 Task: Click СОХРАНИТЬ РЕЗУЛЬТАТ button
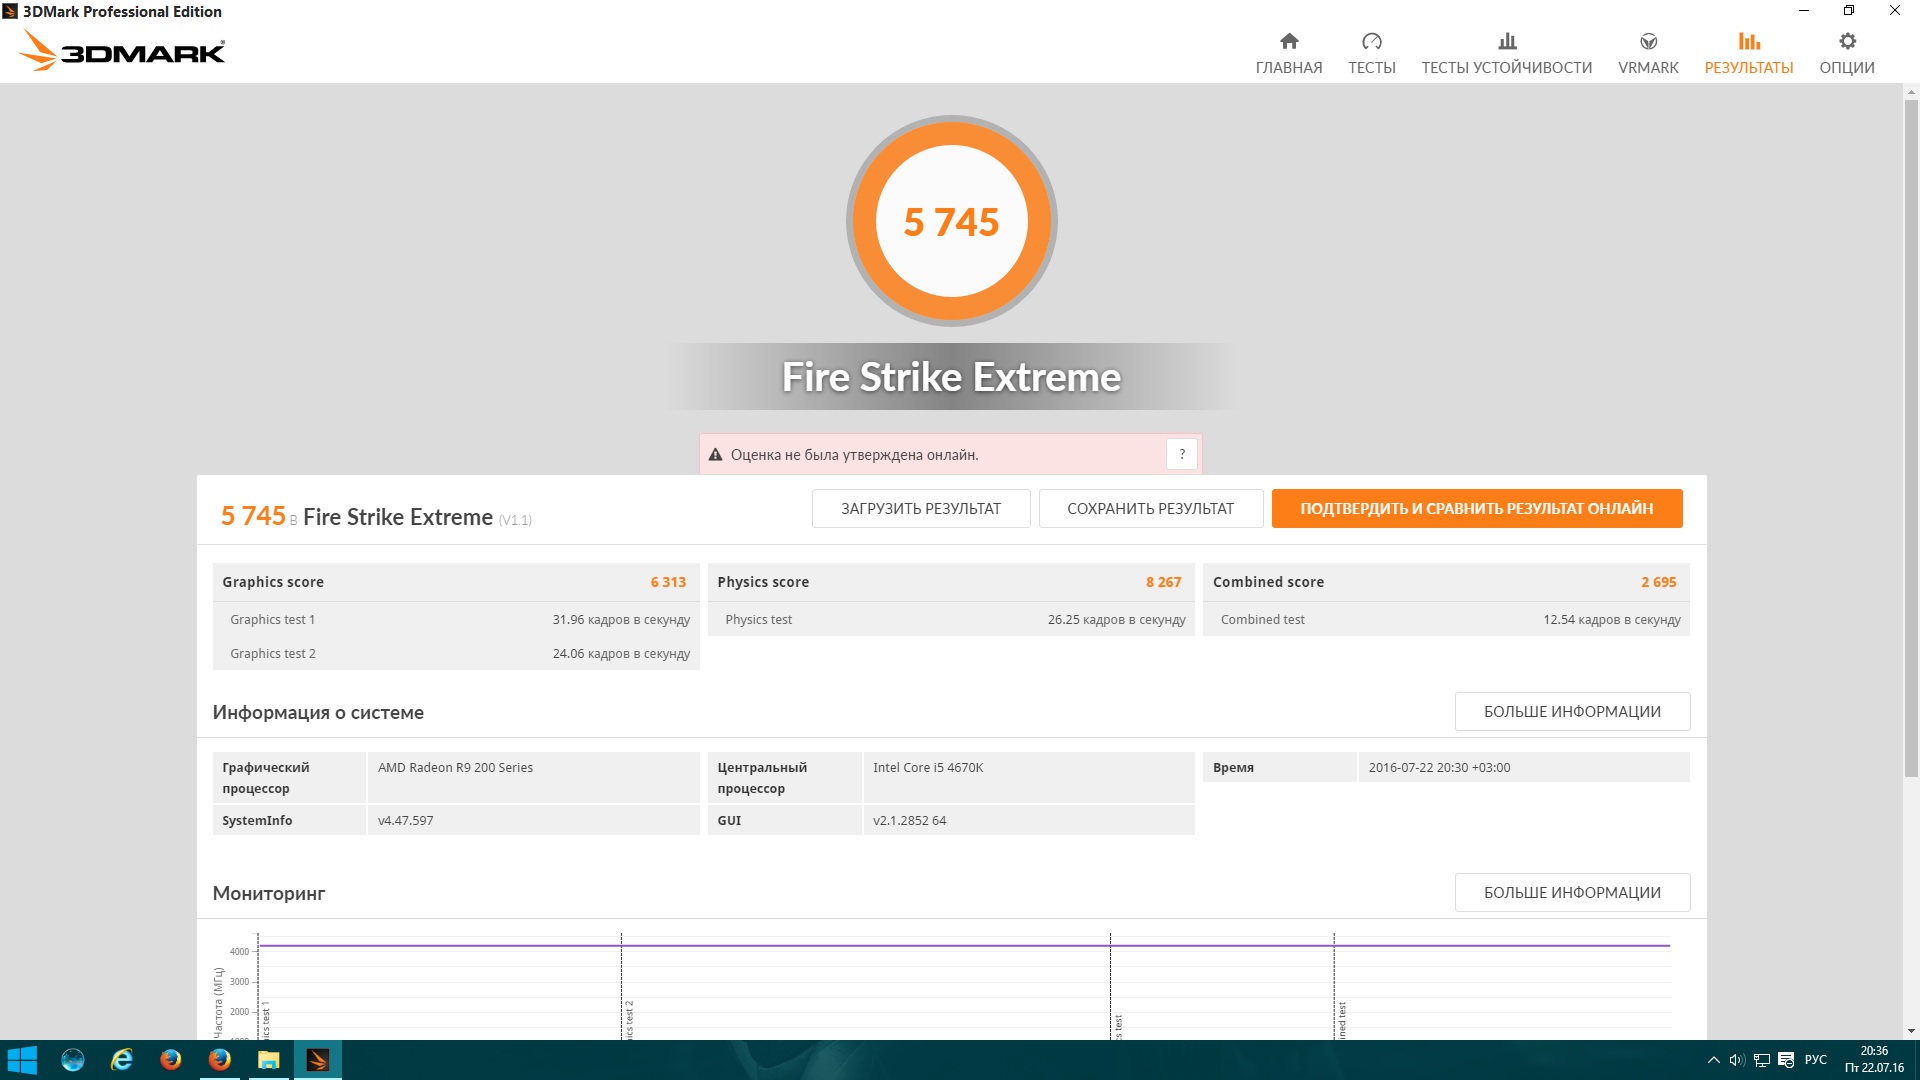(1150, 509)
